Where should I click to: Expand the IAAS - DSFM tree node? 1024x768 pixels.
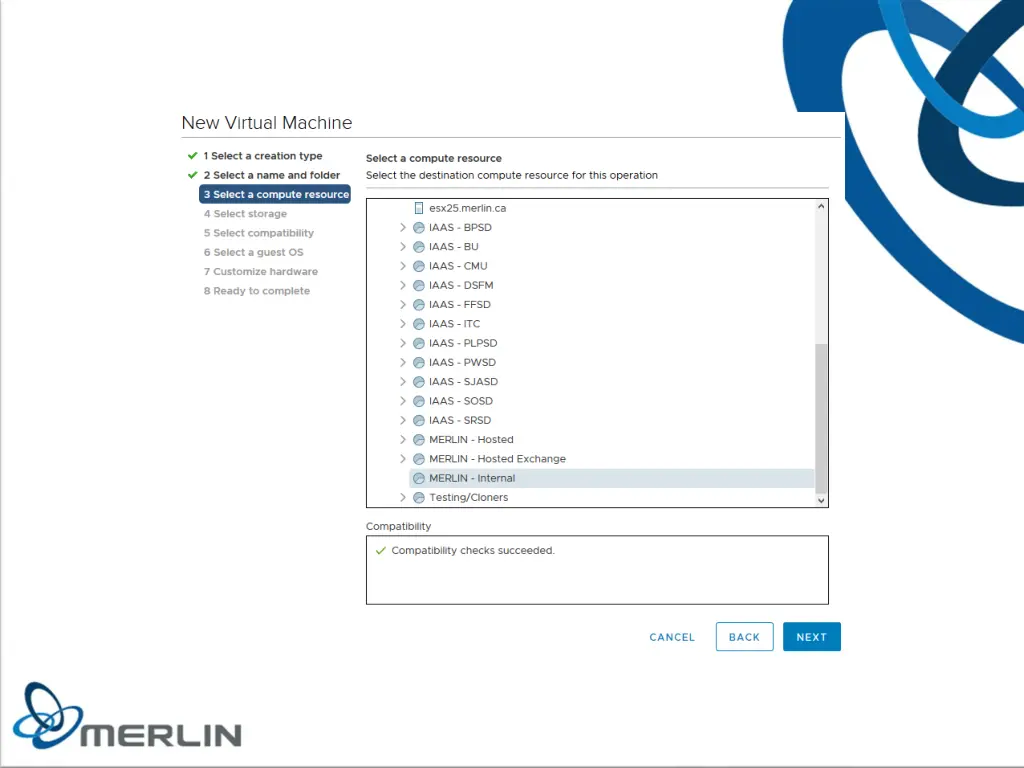[403, 285]
